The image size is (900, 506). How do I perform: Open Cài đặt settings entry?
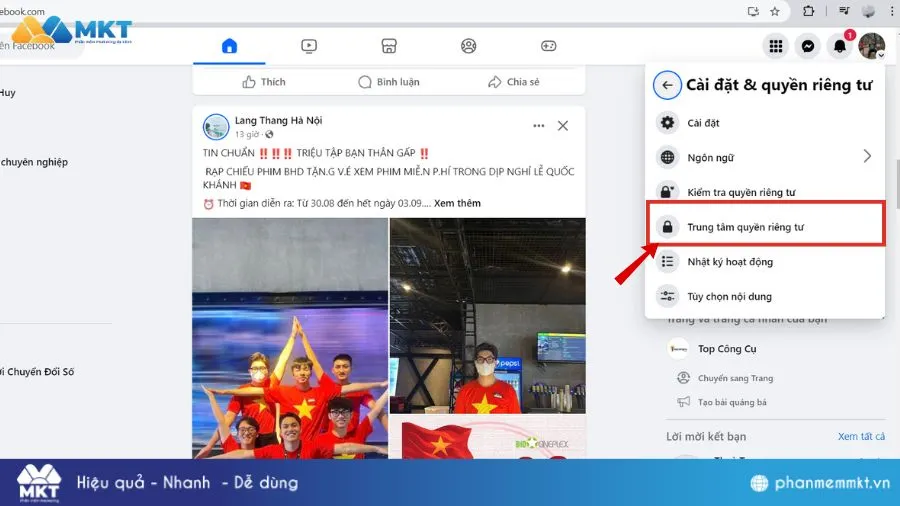click(x=765, y=123)
